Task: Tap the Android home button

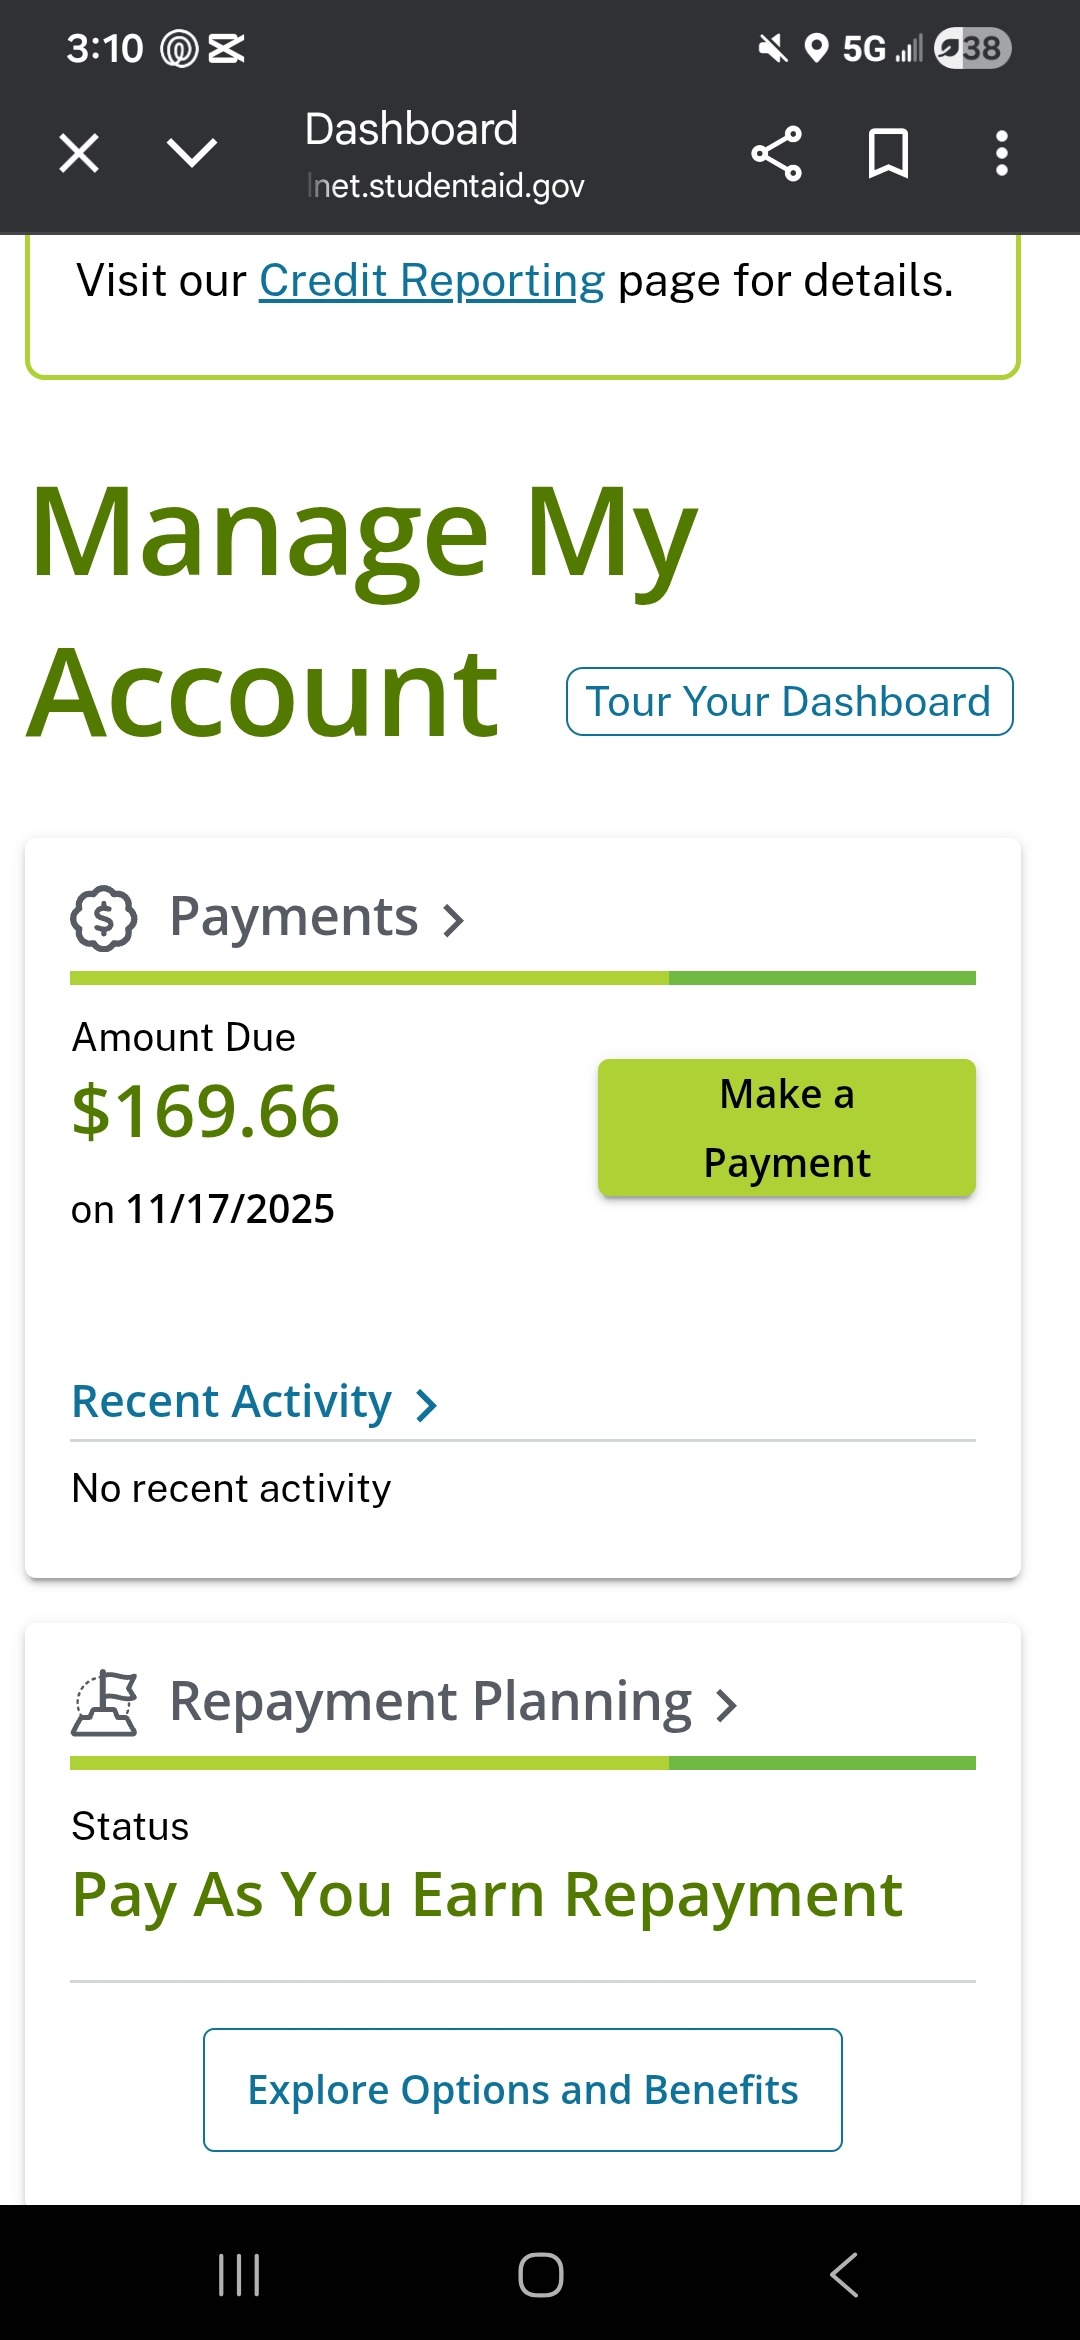Action: pos(540,2275)
